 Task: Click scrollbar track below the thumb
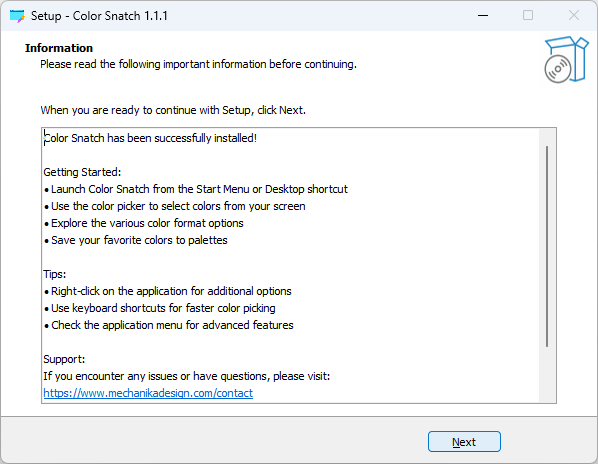(547, 374)
